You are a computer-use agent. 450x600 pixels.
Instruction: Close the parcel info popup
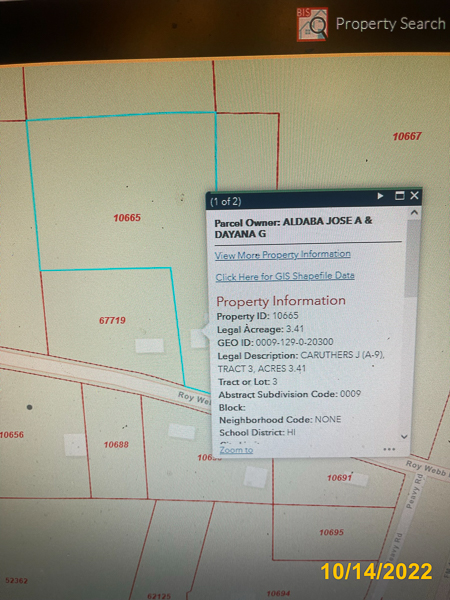pos(414,196)
